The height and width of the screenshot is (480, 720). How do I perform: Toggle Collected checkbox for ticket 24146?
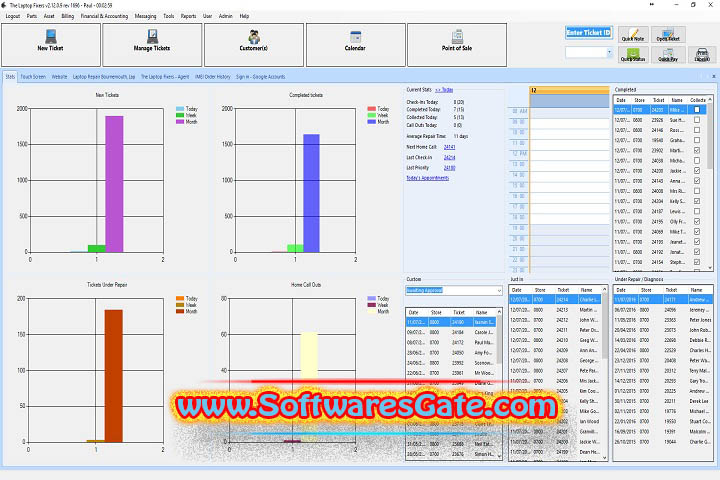[697, 130]
